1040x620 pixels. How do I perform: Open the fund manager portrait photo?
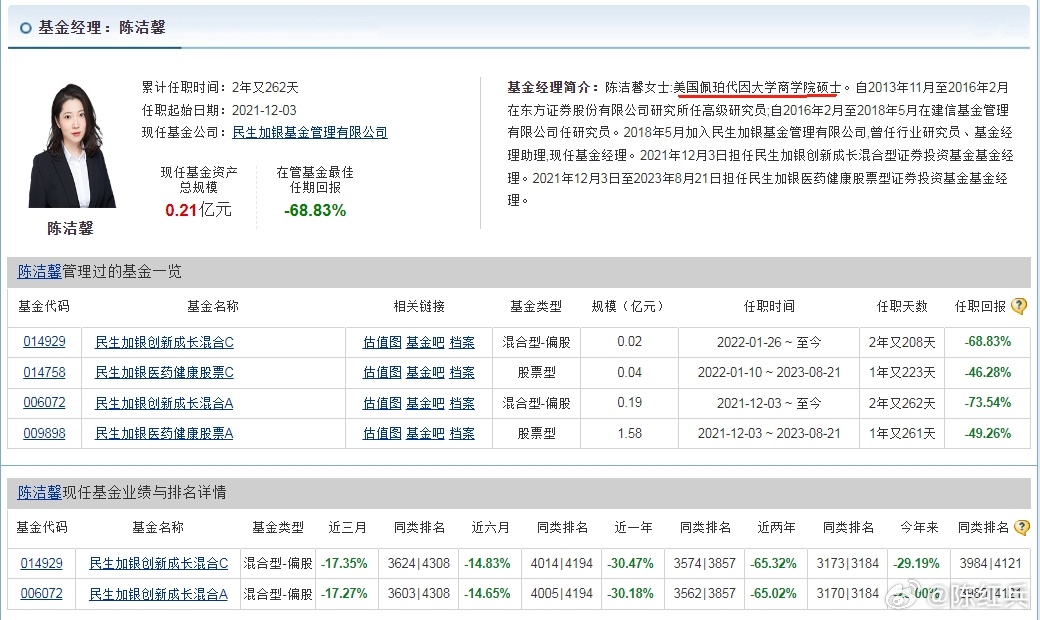coord(72,145)
